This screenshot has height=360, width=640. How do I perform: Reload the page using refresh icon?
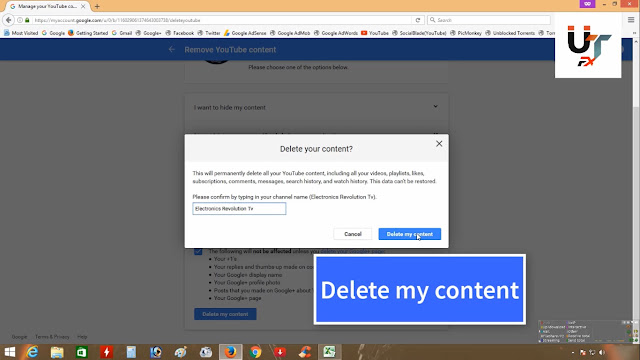click(418, 20)
